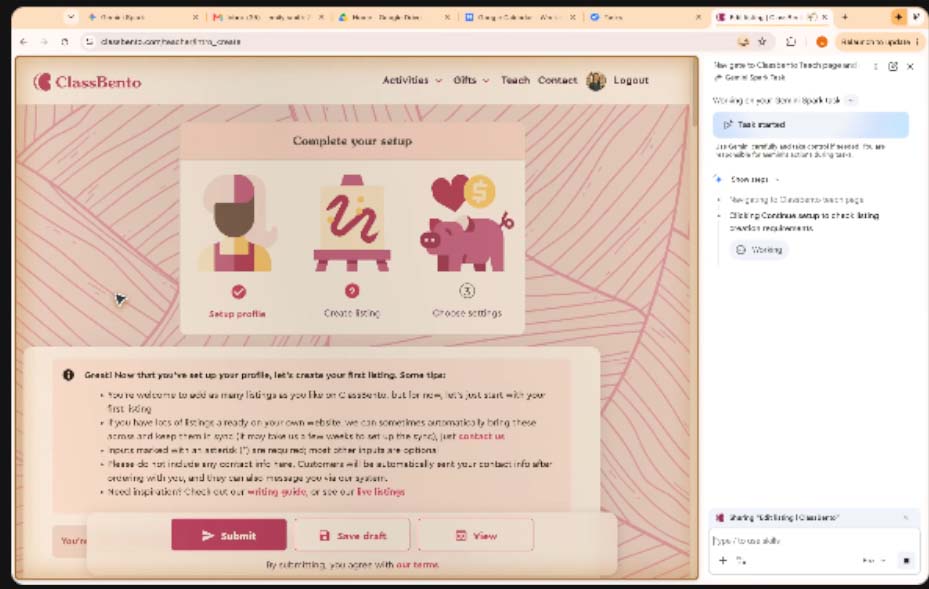Stop the running task with the square button
The height and width of the screenshot is (589, 929).
click(x=906, y=560)
